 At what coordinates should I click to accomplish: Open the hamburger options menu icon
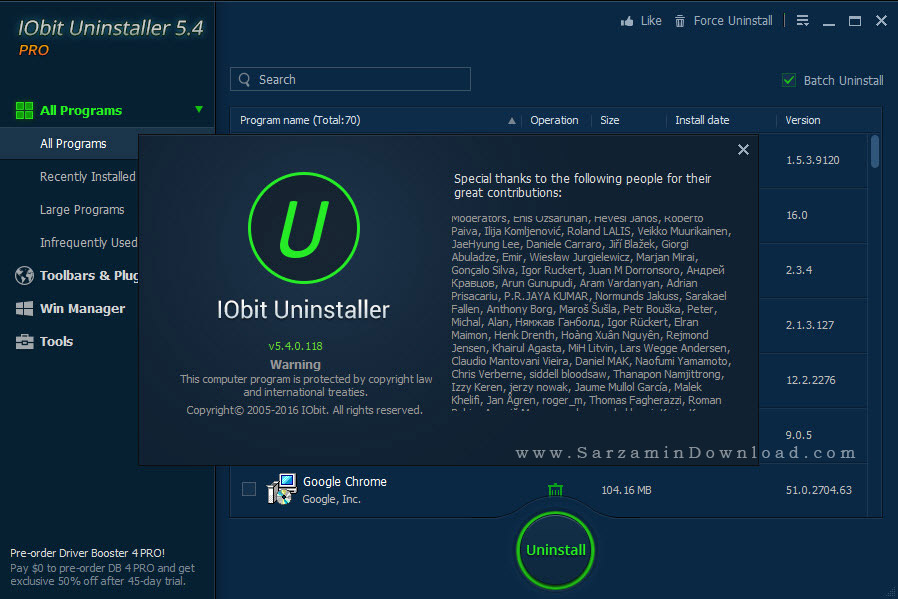(x=802, y=21)
